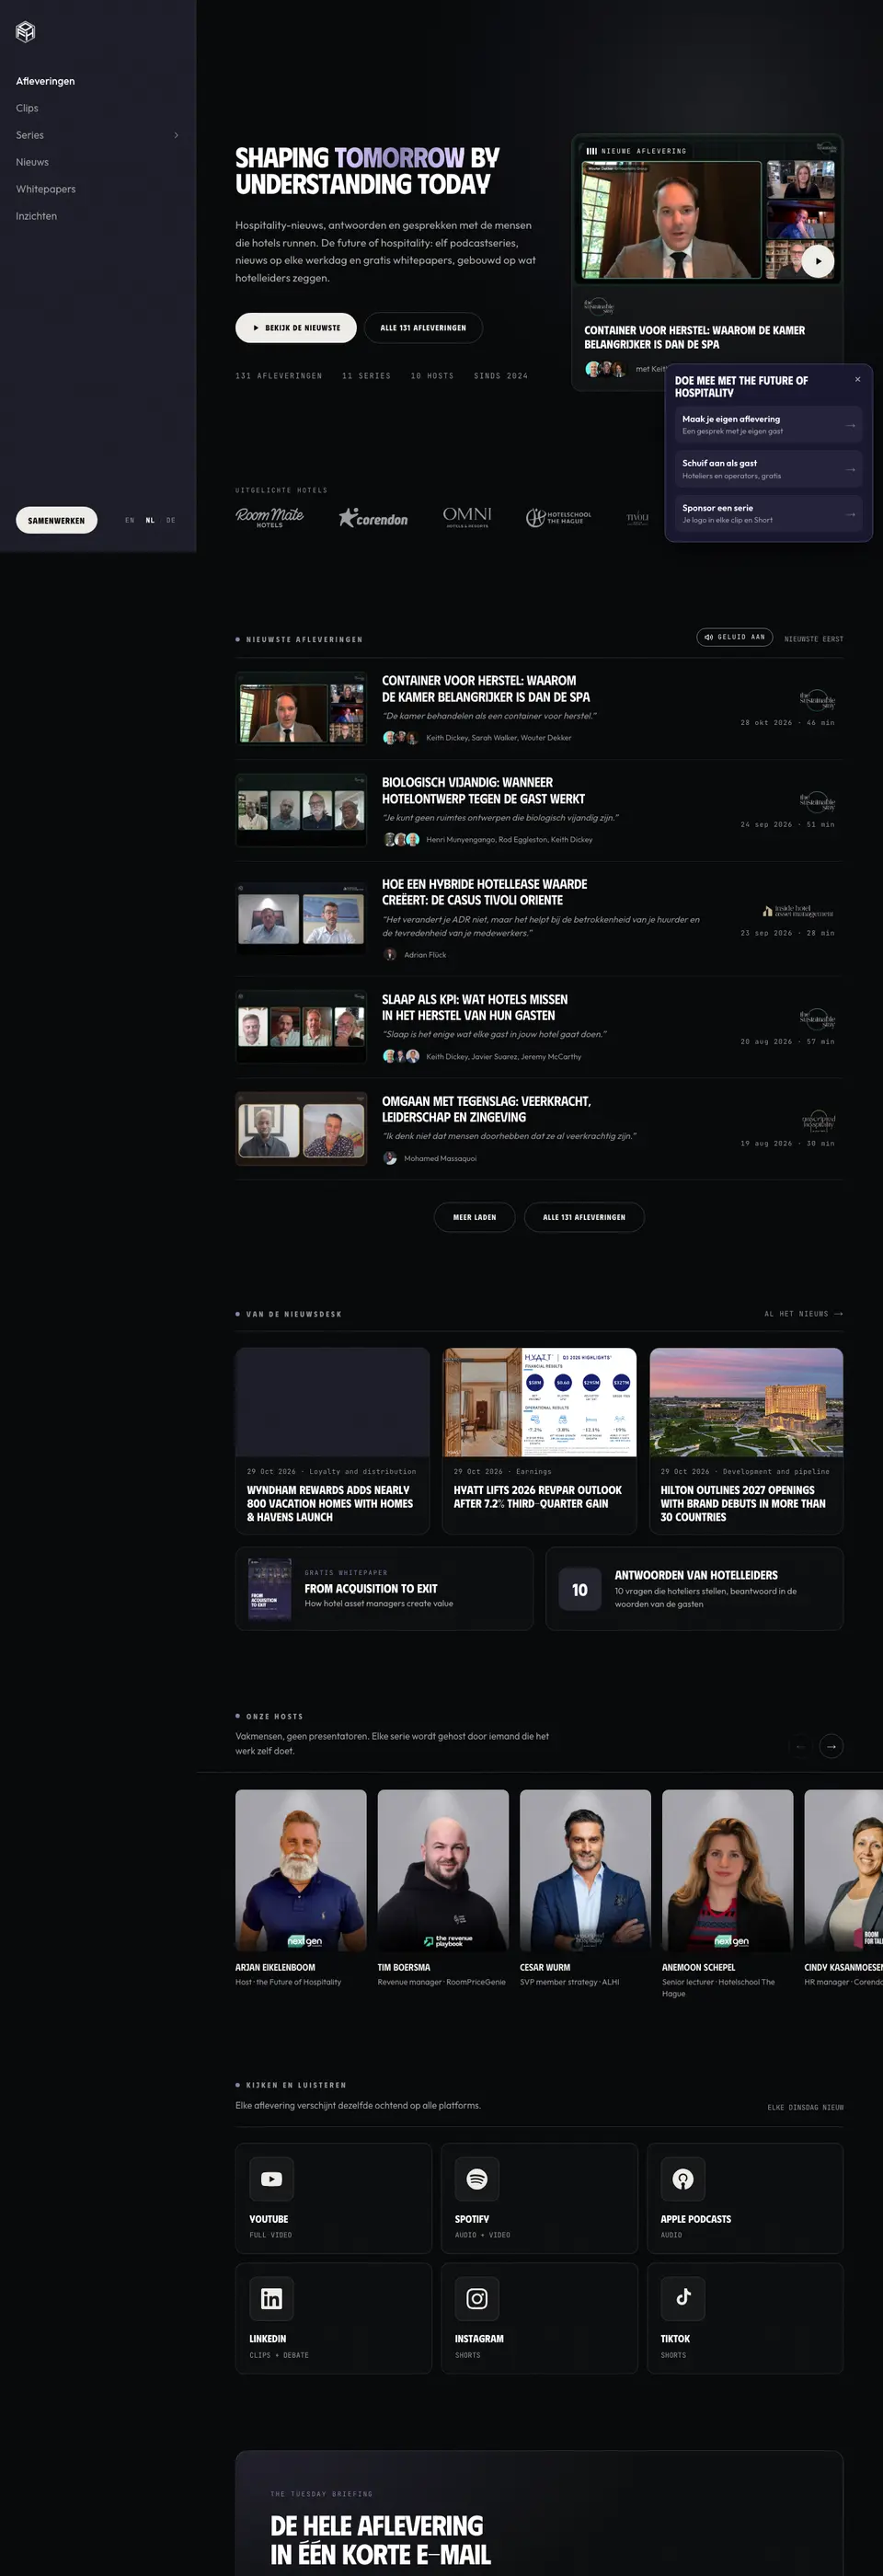Screen dimensions: 883x2576
Task: Open Slaap als KPI episode thumbnail
Action: tap(301, 1027)
